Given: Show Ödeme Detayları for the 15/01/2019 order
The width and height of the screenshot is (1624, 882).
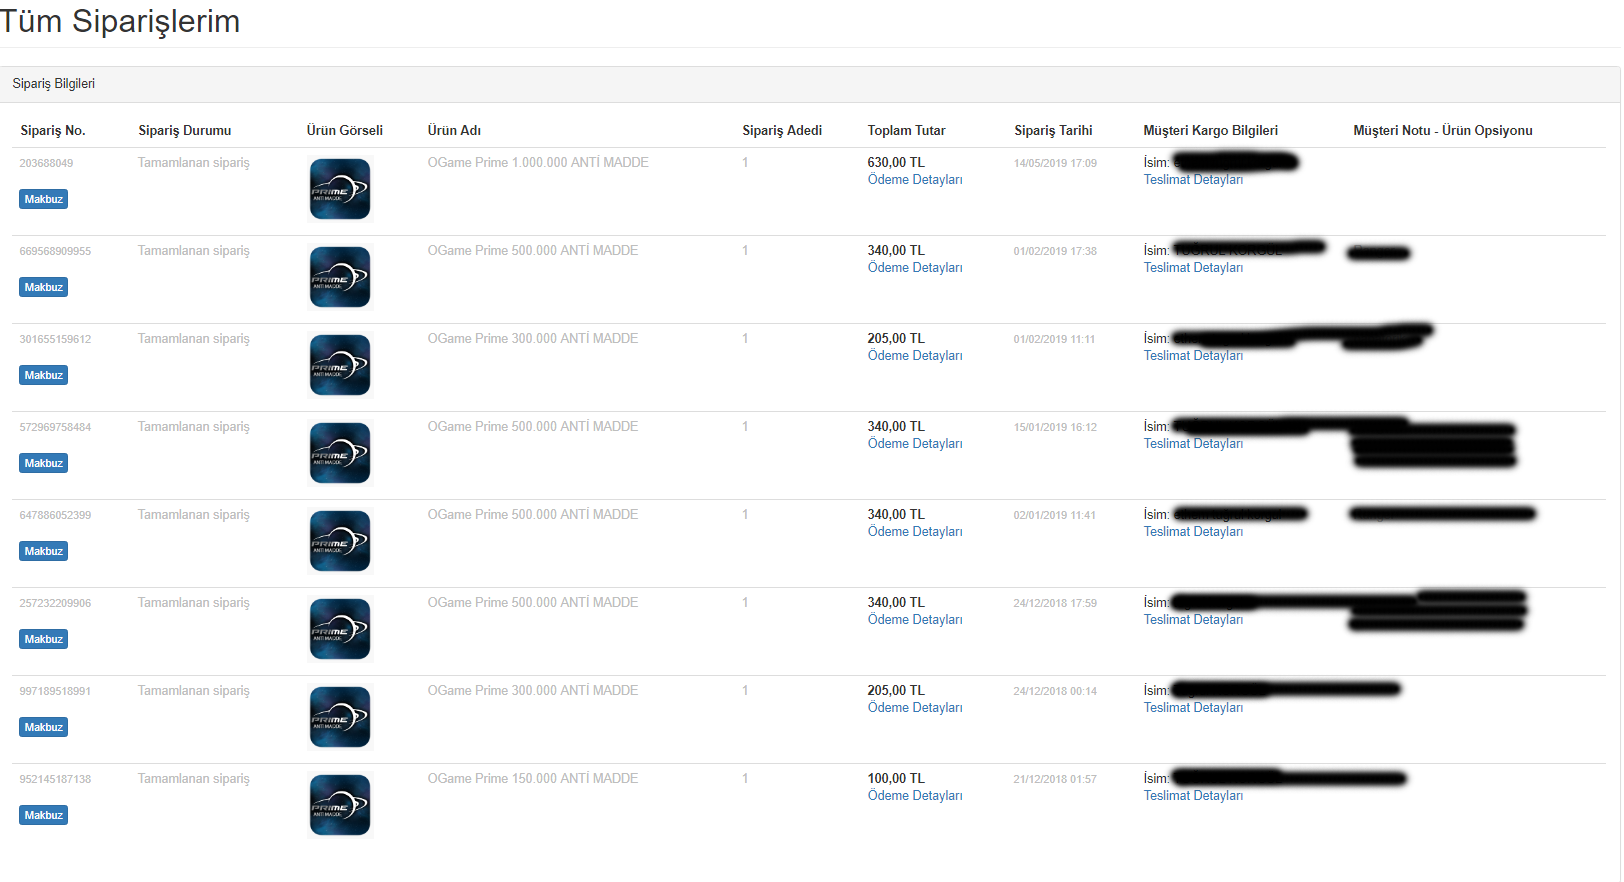Looking at the screenshot, I should (x=915, y=444).
